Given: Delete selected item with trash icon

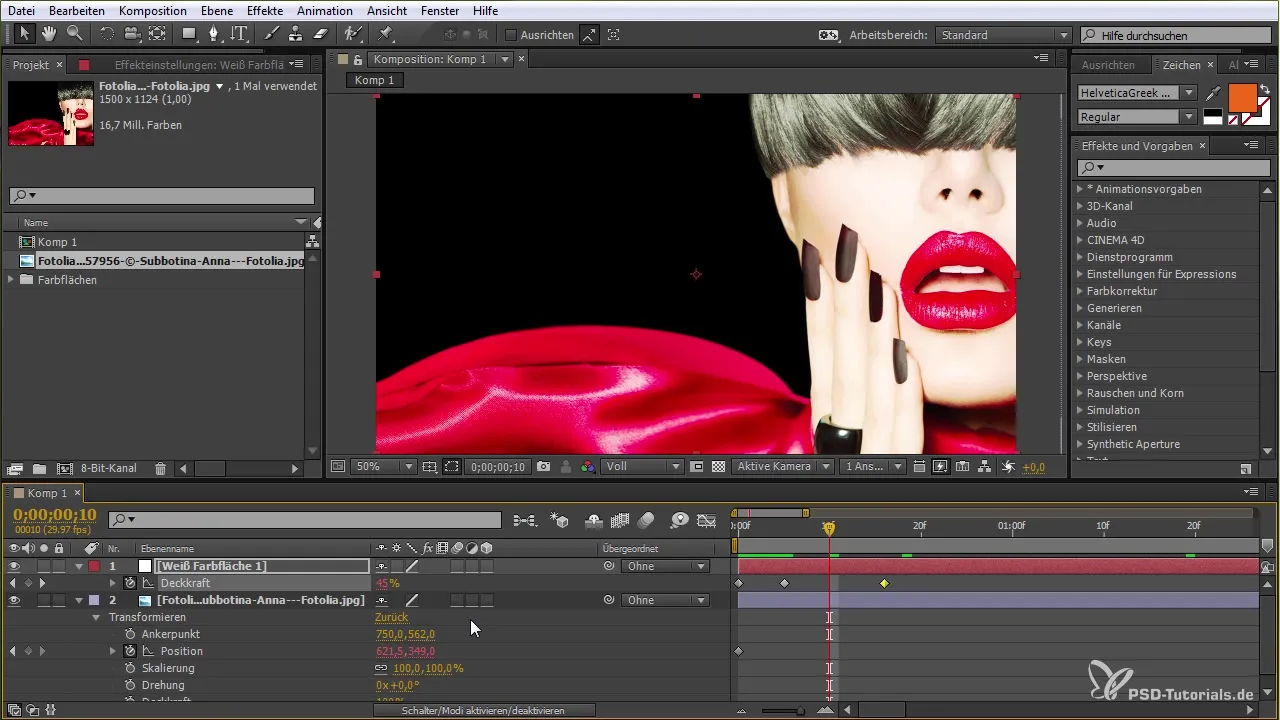Looking at the screenshot, I should pos(160,468).
